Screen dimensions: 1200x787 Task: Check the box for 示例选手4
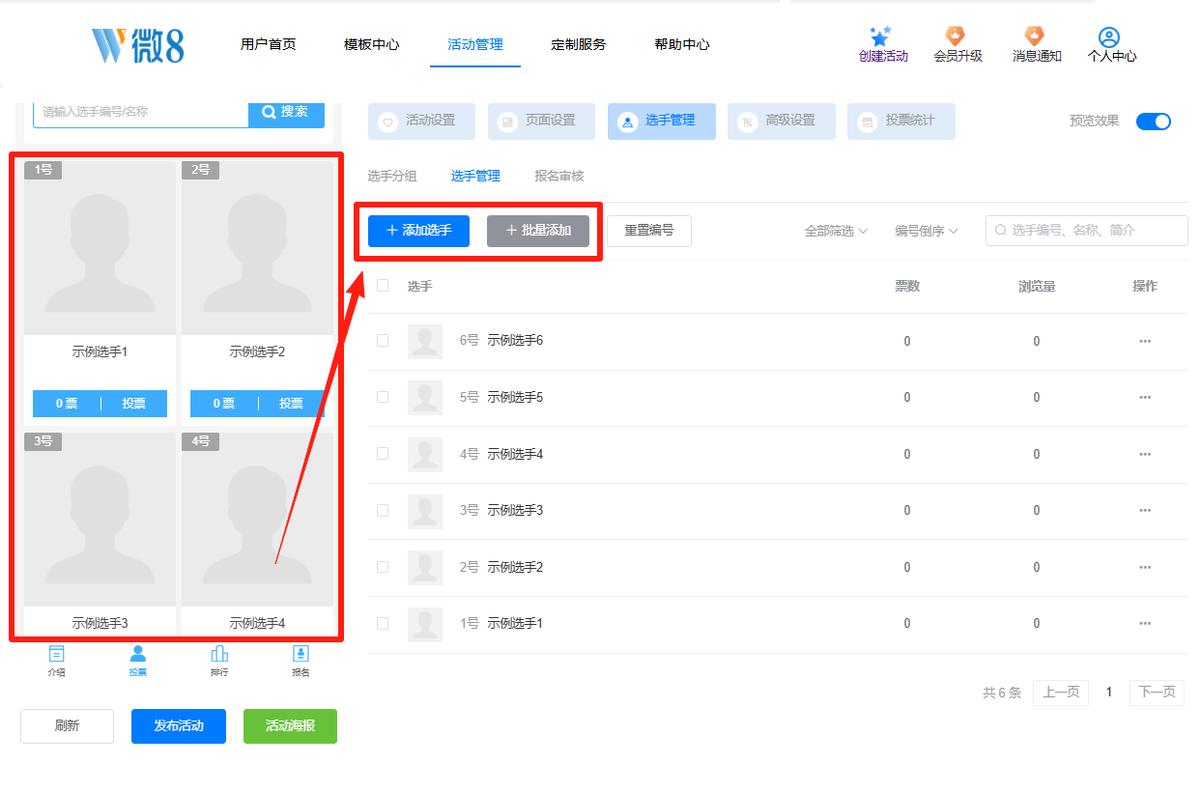click(382, 454)
